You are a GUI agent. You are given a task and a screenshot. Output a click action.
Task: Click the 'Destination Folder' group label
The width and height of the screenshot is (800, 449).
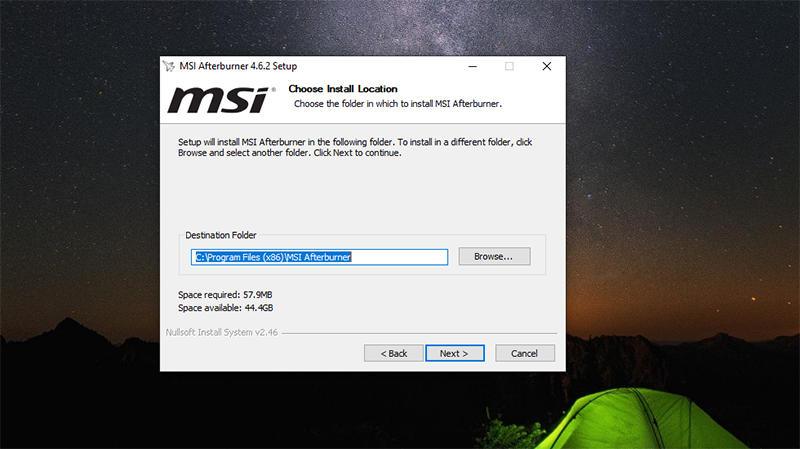[220, 235]
